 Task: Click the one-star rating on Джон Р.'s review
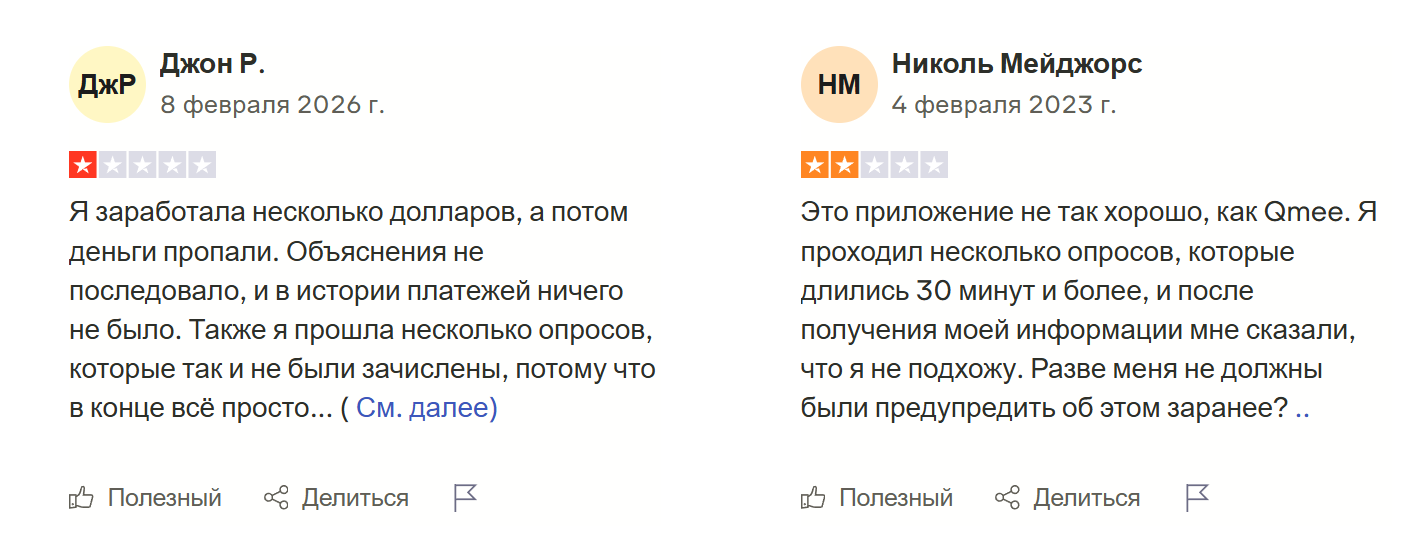(142, 165)
